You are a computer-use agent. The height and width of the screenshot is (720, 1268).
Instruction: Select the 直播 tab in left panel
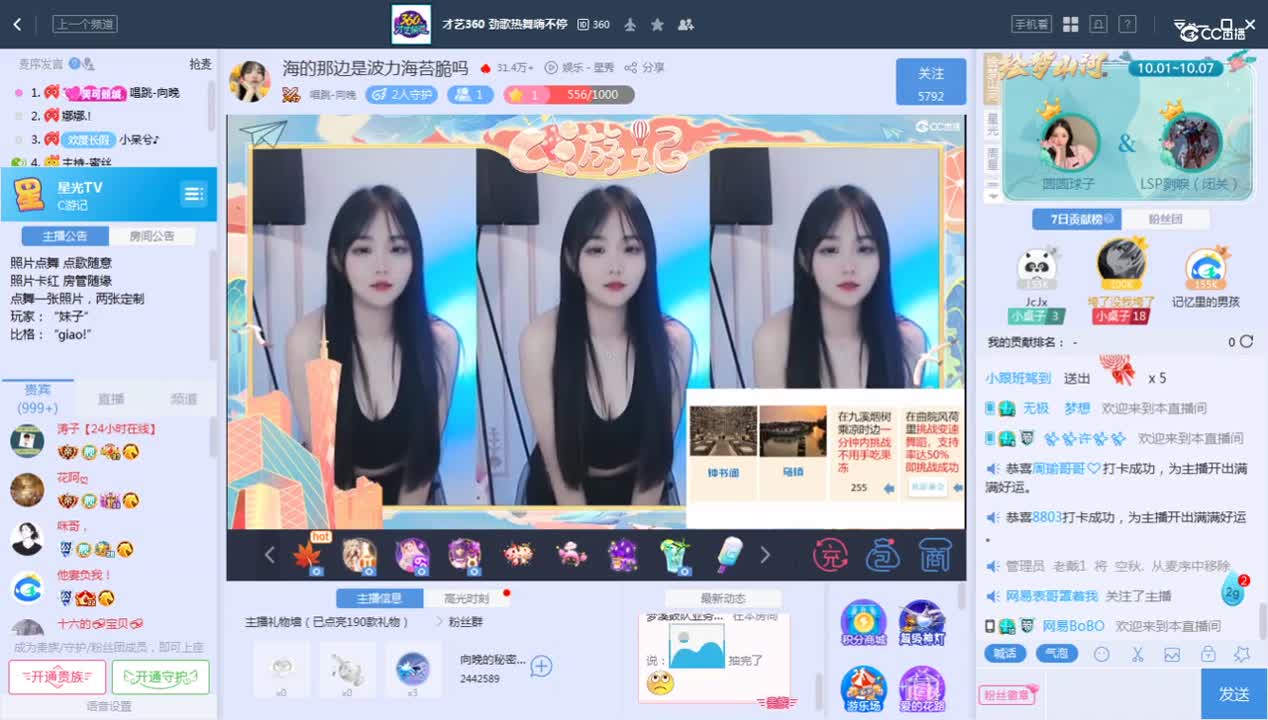click(x=111, y=399)
